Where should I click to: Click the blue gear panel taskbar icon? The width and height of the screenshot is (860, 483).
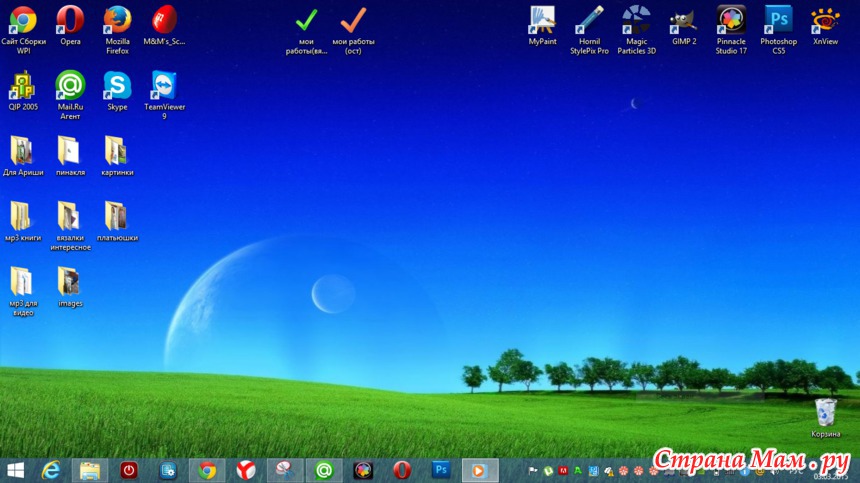click(168, 470)
